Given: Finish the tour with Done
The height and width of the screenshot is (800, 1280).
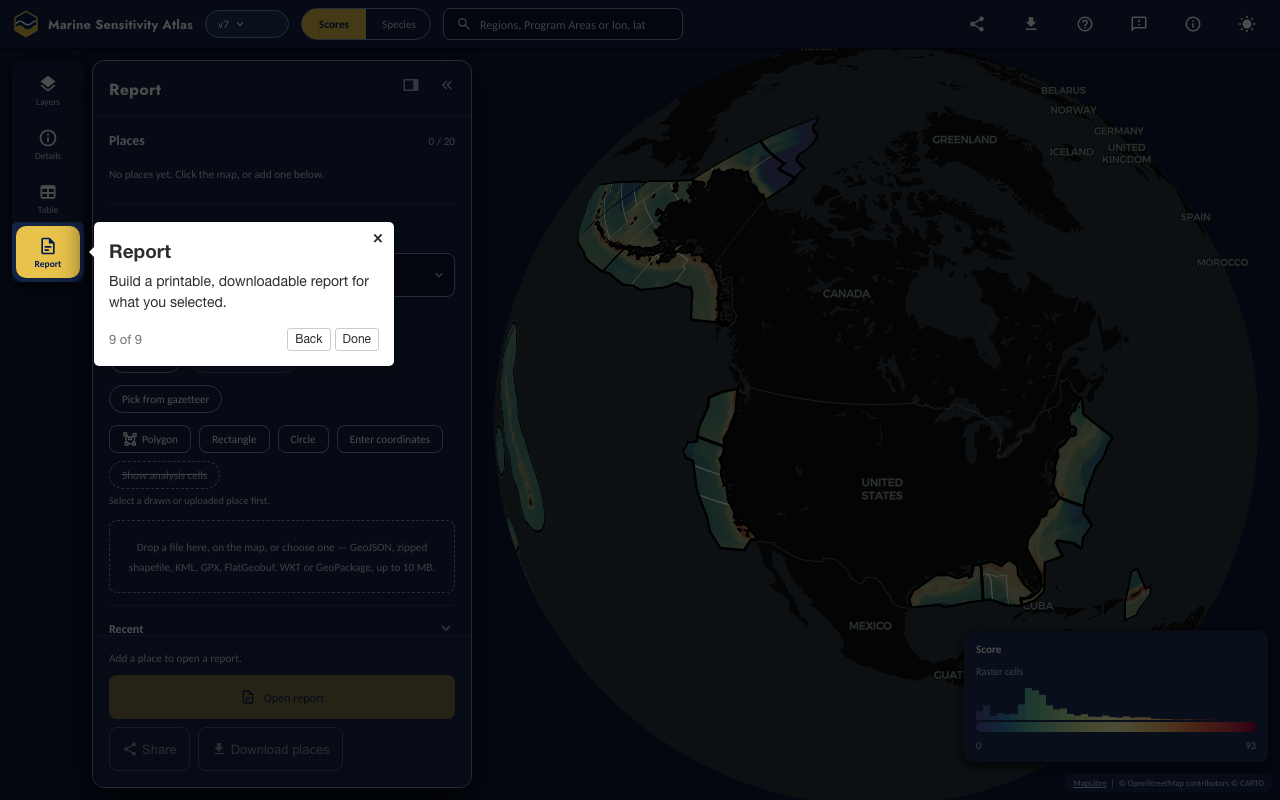Looking at the screenshot, I should tap(357, 339).
